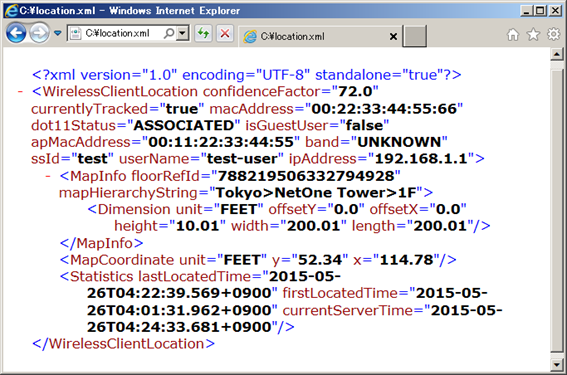Image resolution: width=567 pixels, height=375 pixels.
Task: Open a new tab with the blank tab button
Action: point(414,36)
